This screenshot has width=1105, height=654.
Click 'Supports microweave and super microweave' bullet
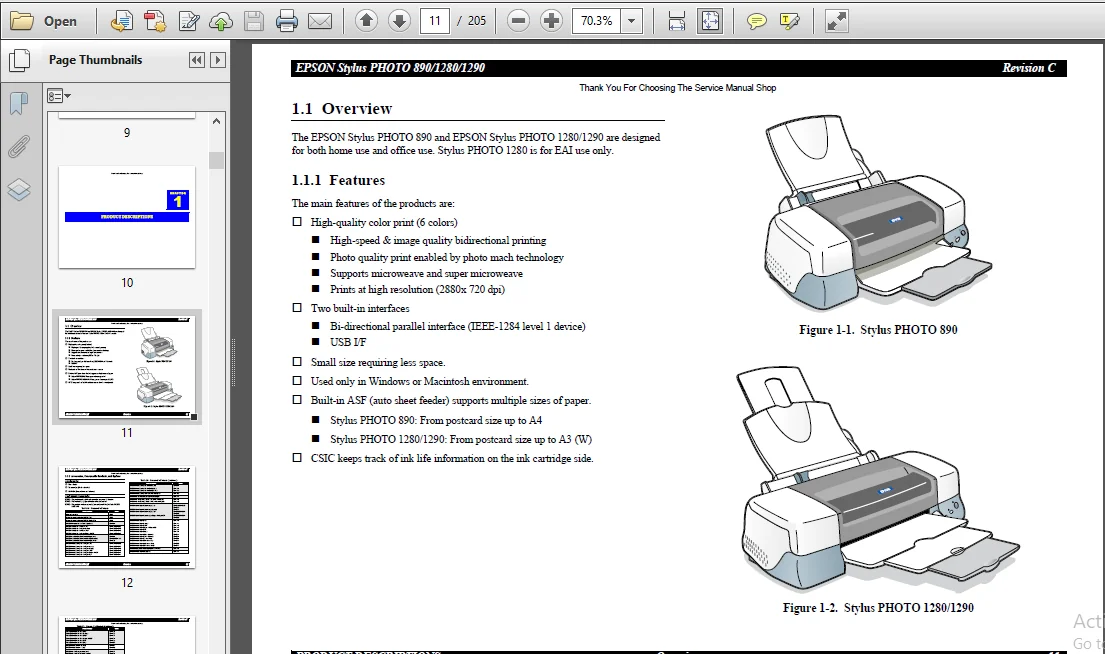[x=426, y=273]
